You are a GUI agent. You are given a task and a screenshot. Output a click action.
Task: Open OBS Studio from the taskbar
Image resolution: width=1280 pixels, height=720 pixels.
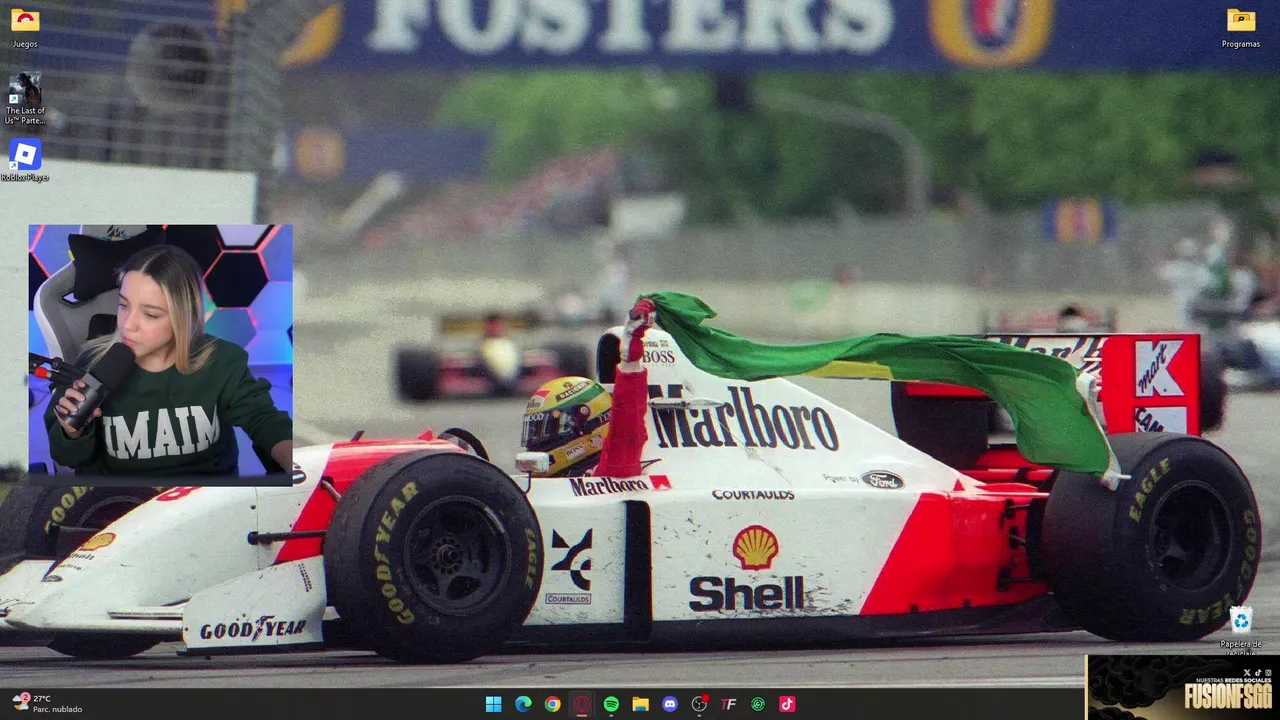(x=699, y=704)
